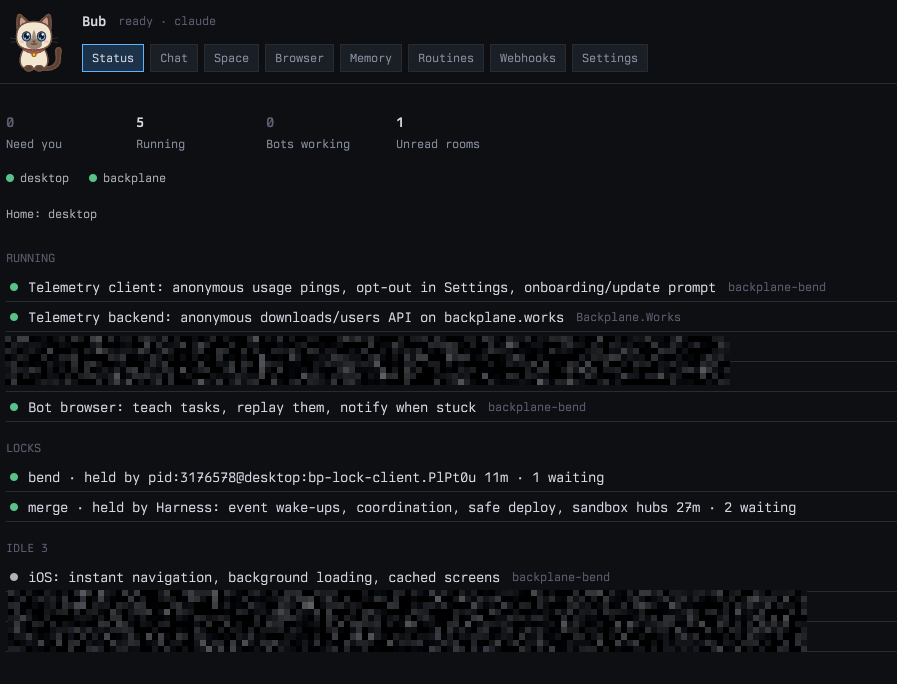897x684 pixels.
Task: Click the grey idle dot beside iOS
Action: 14,577
